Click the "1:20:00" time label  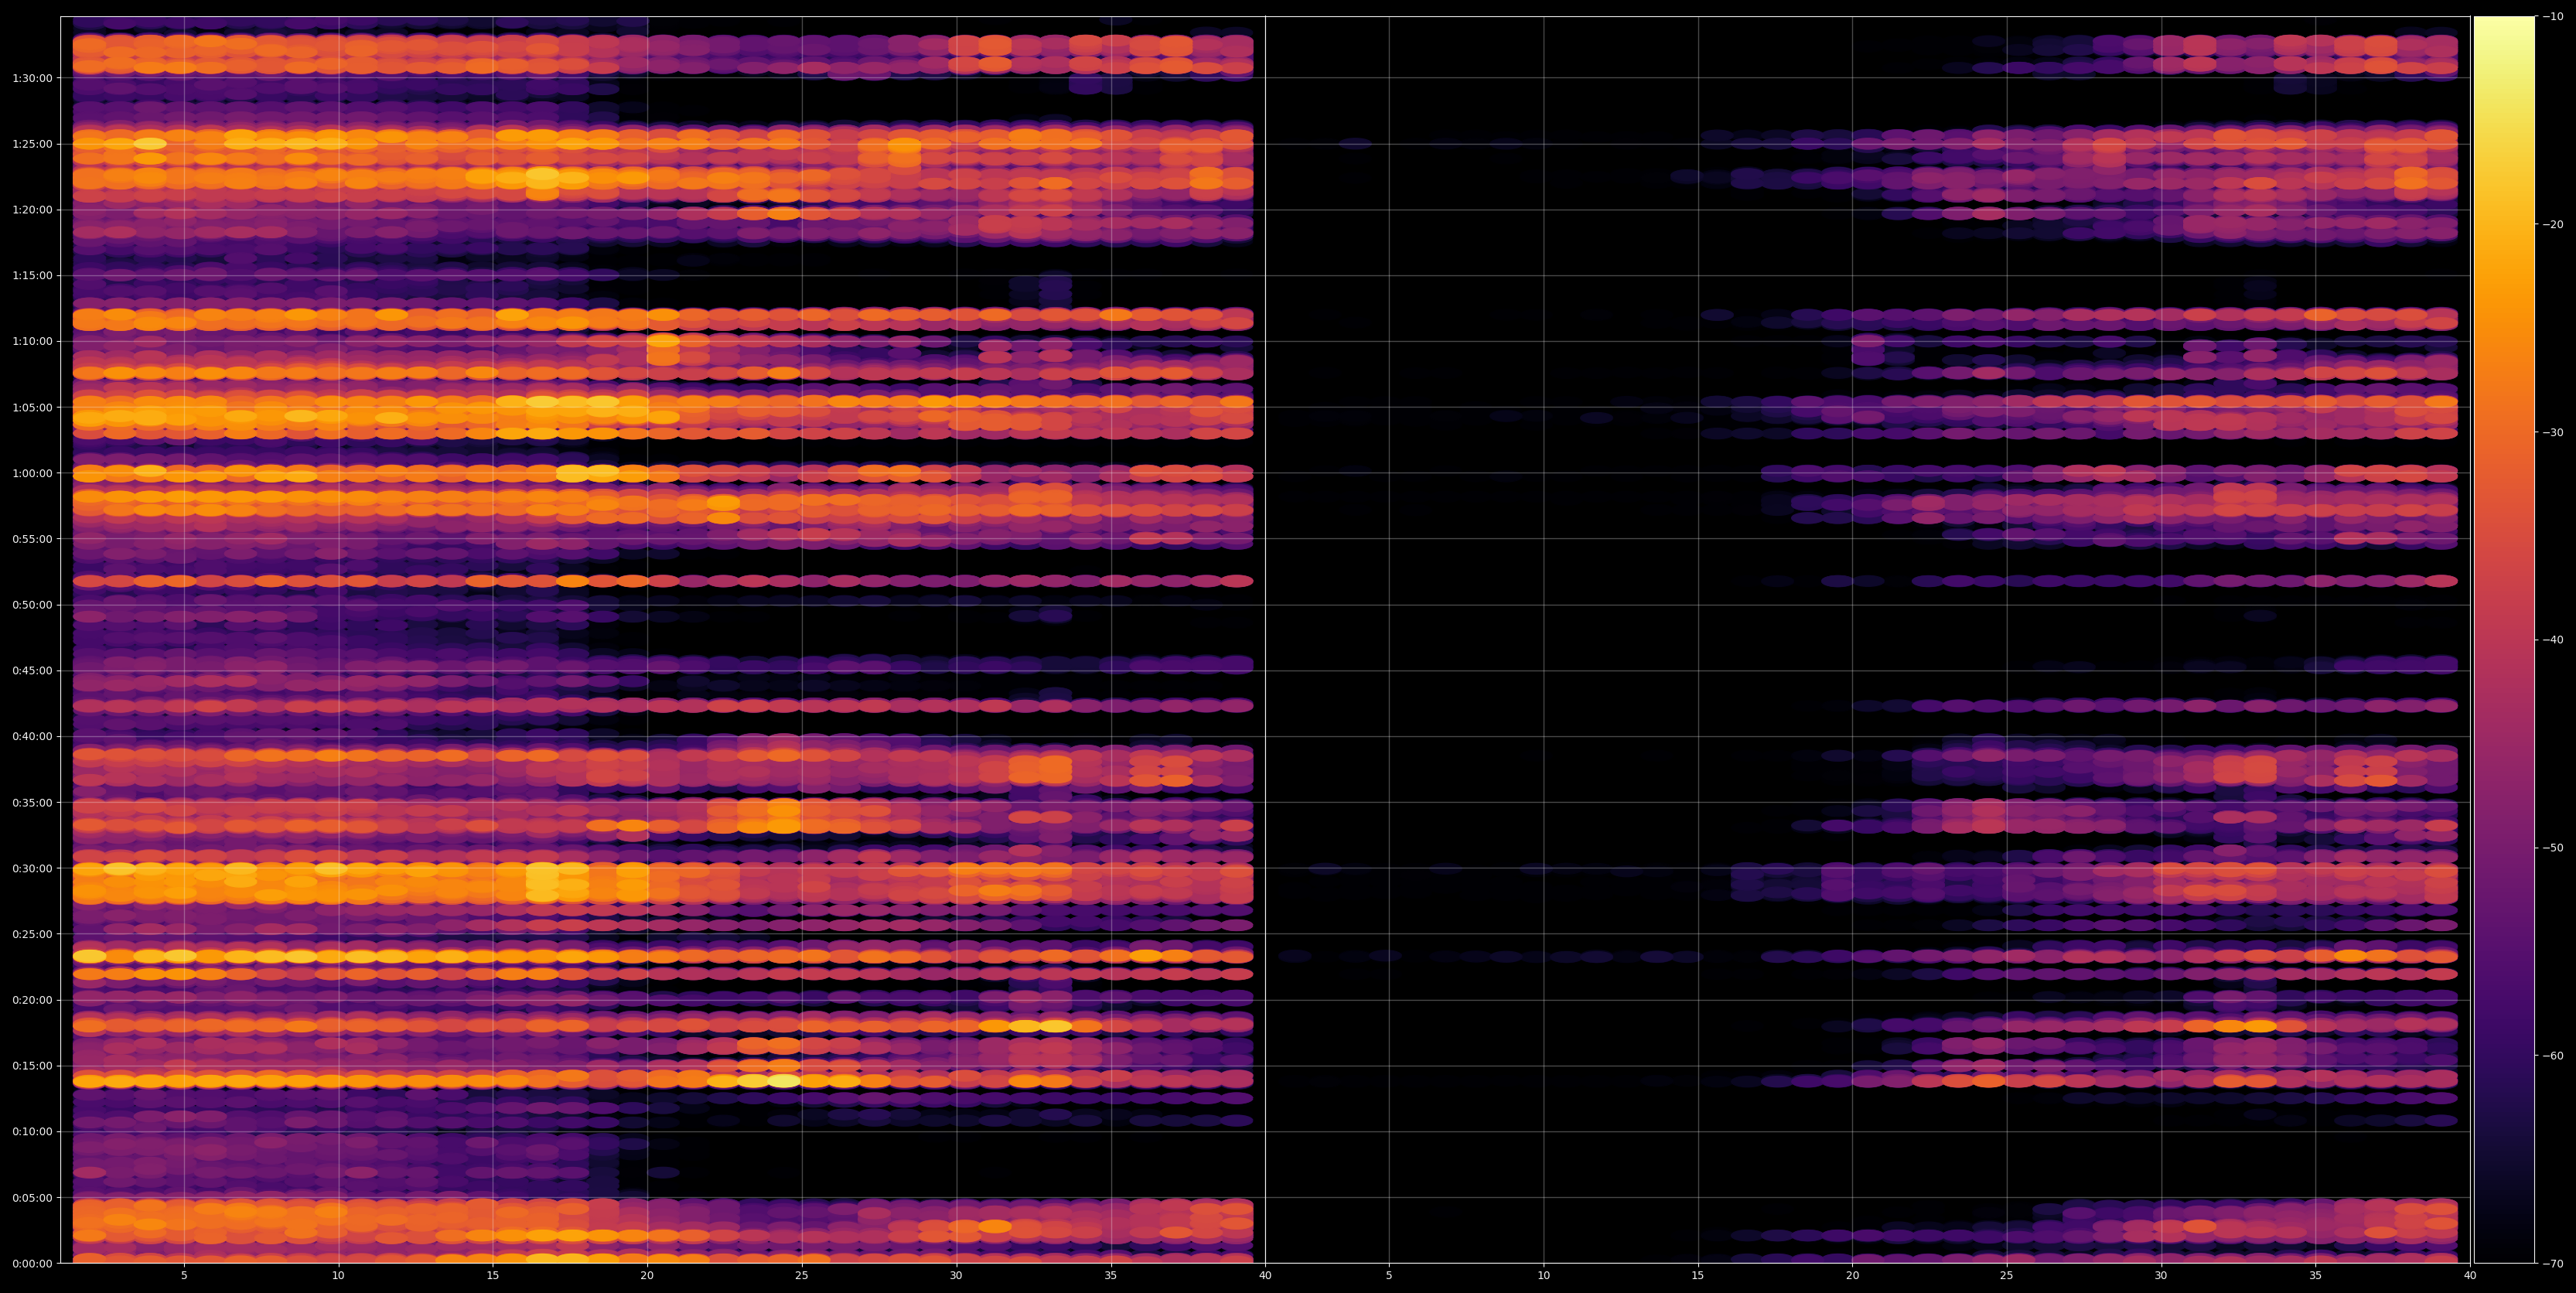click(32, 210)
